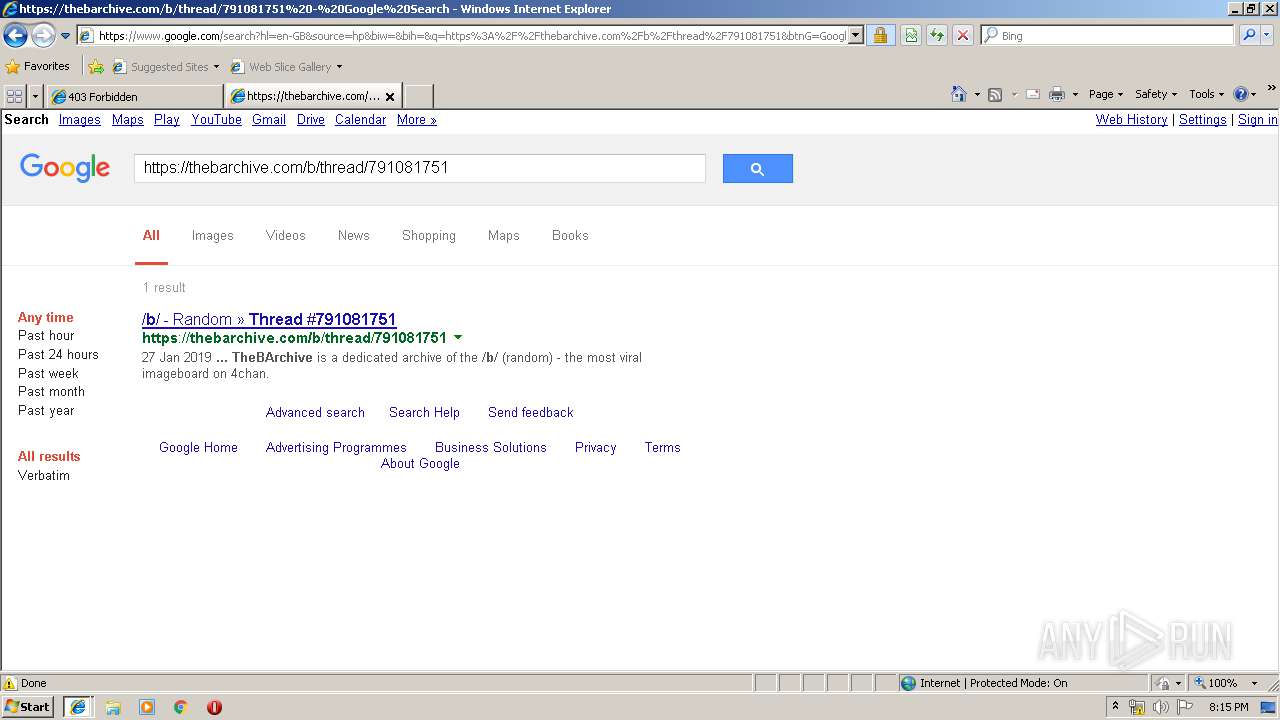Switch to the Books results tab

[570, 235]
